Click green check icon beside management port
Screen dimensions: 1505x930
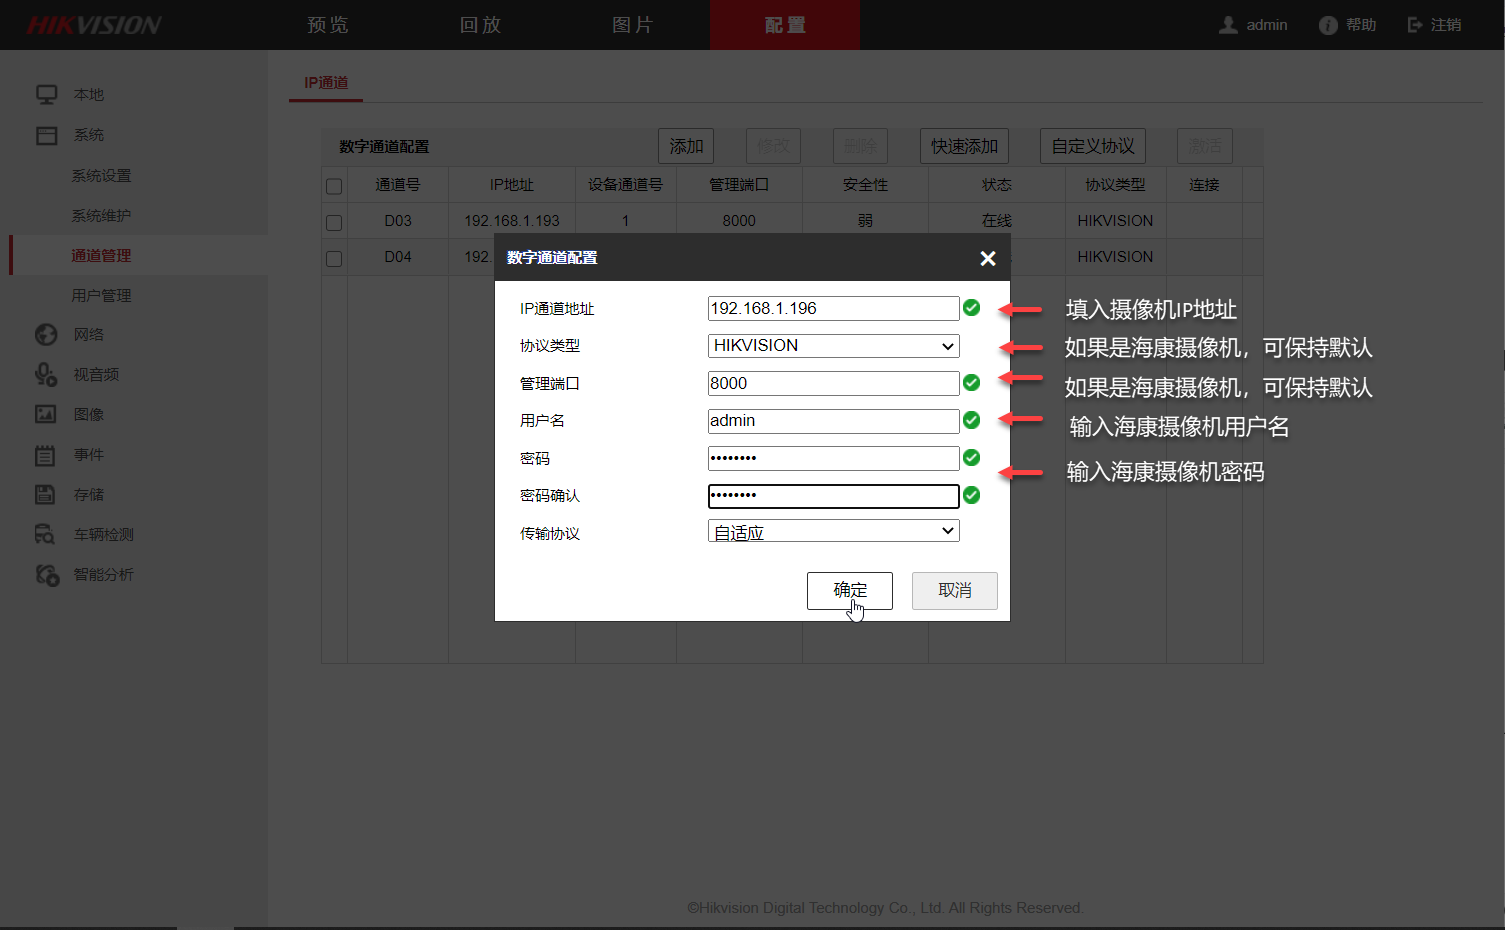(x=971, y=383)
